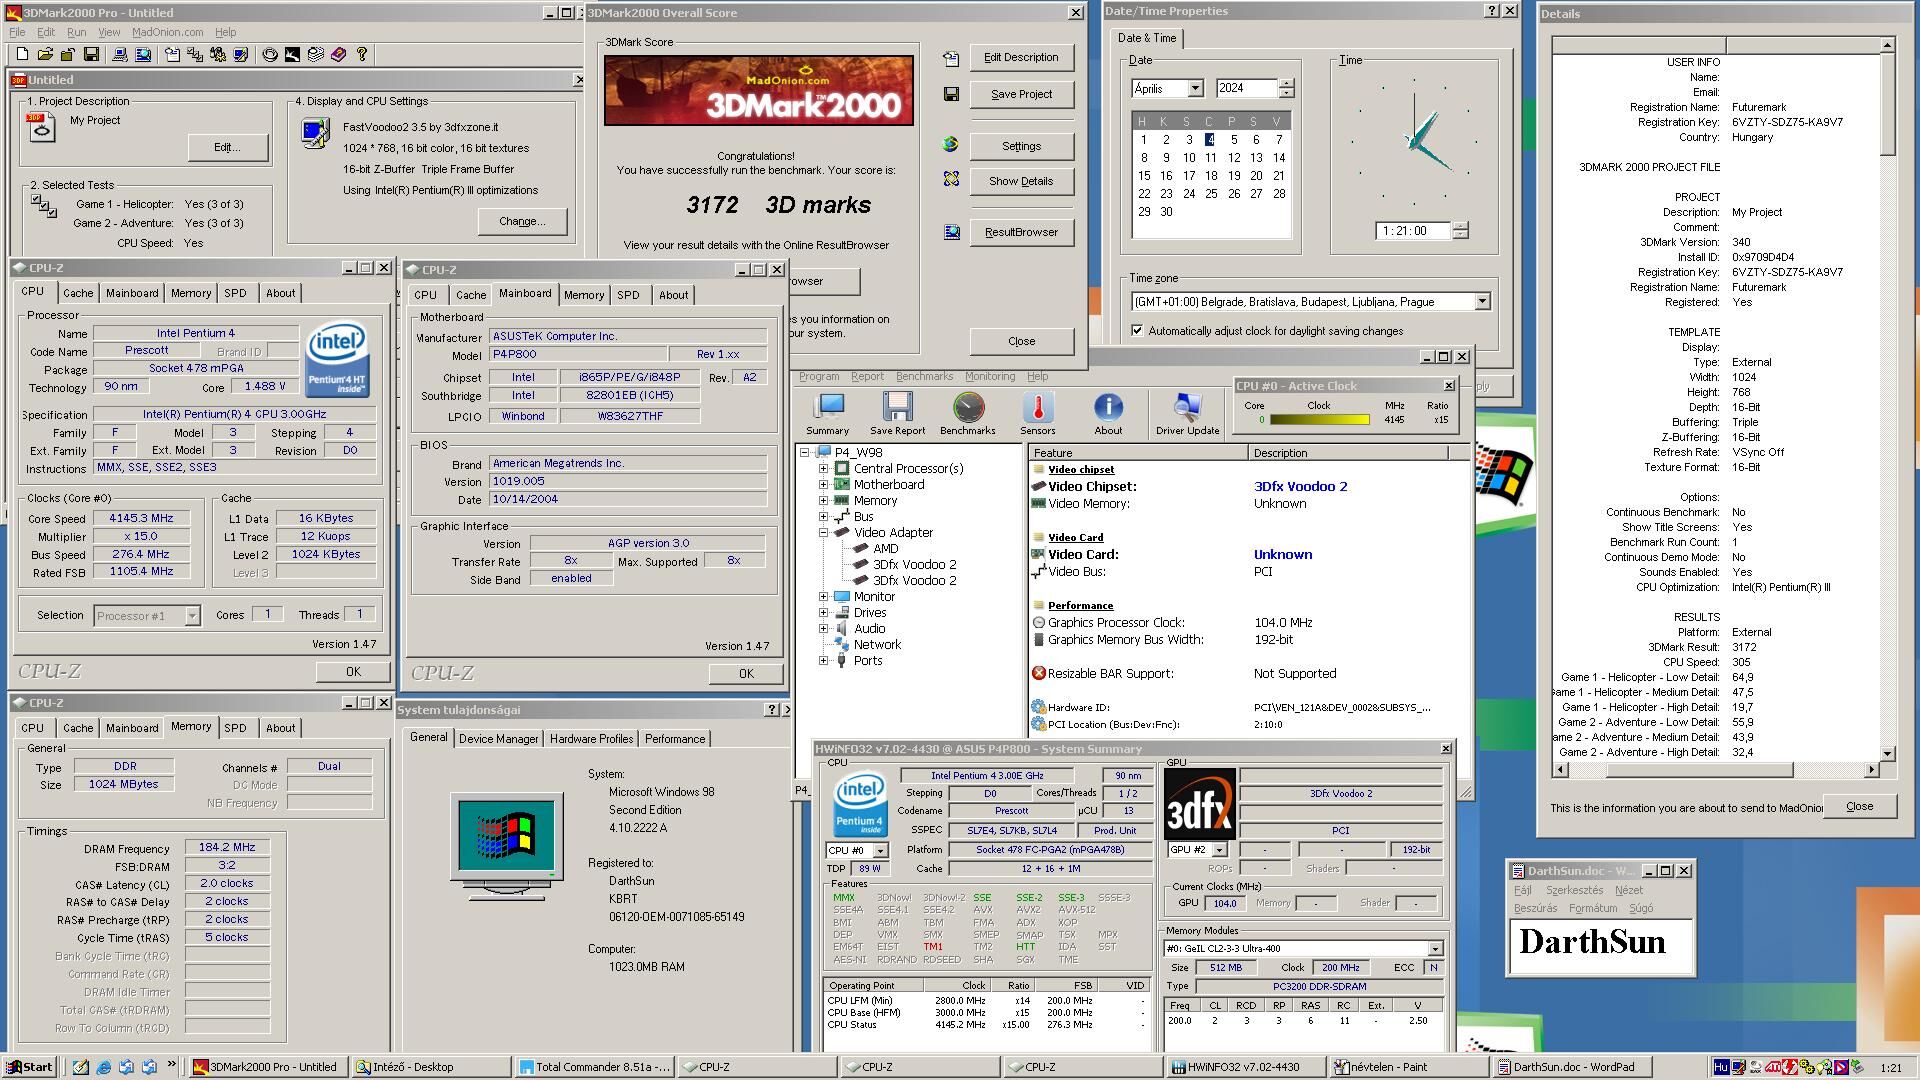This screenshot has width=1920, height=1080.
Task: Click Display and CPU Settings monitor icon
Action: (x=315, y=133)
